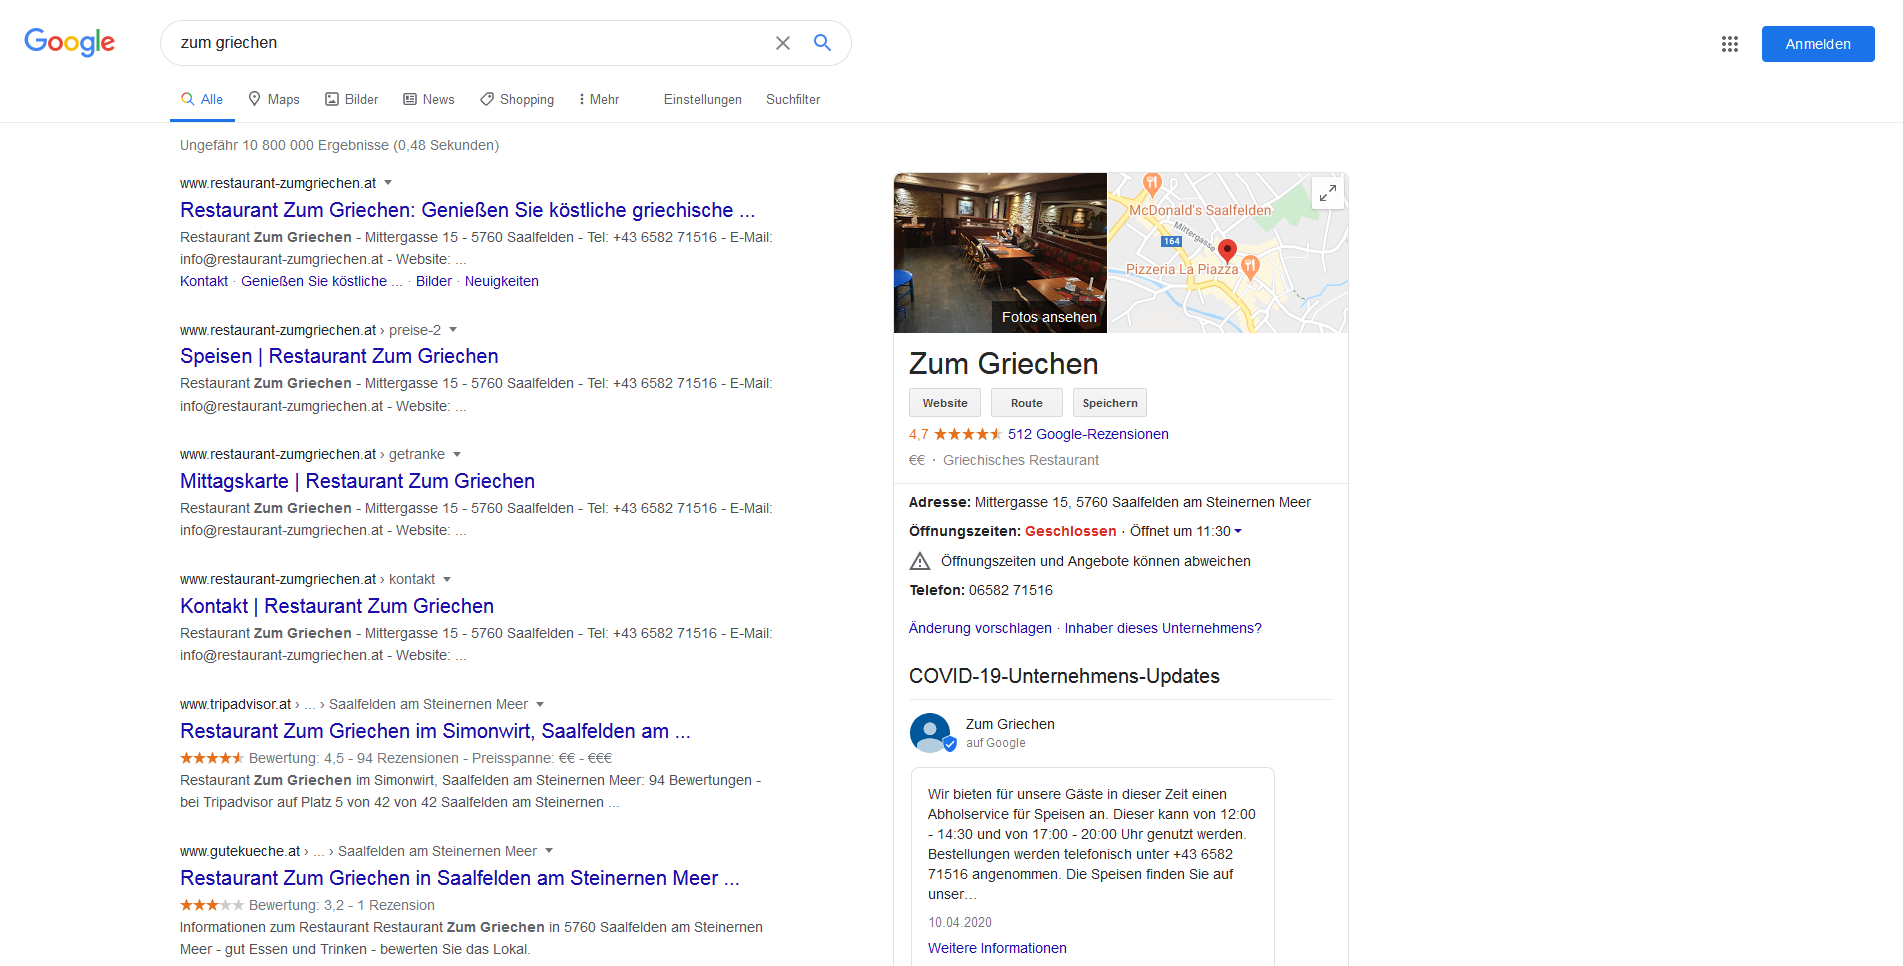Open Einstellungen menu
The image size is (1903, 966).
(x=703, y=99)
